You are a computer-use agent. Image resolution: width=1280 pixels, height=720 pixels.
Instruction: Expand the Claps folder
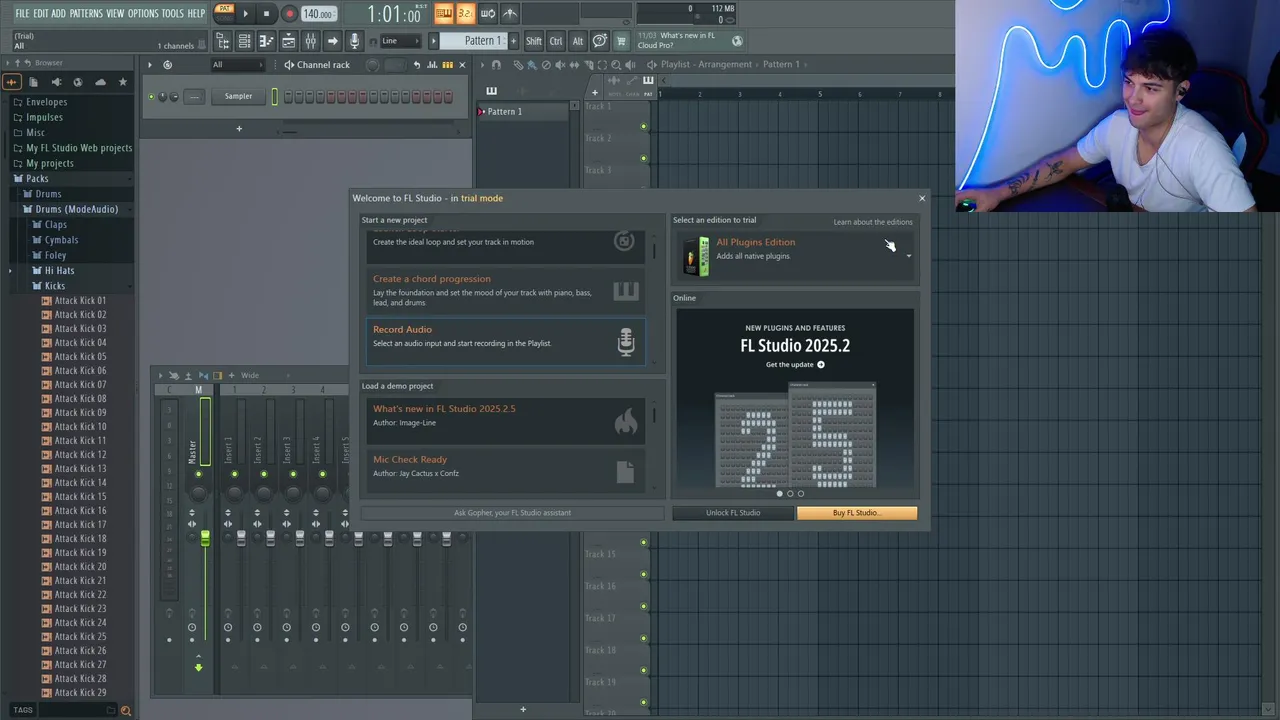tap(56, 224)
